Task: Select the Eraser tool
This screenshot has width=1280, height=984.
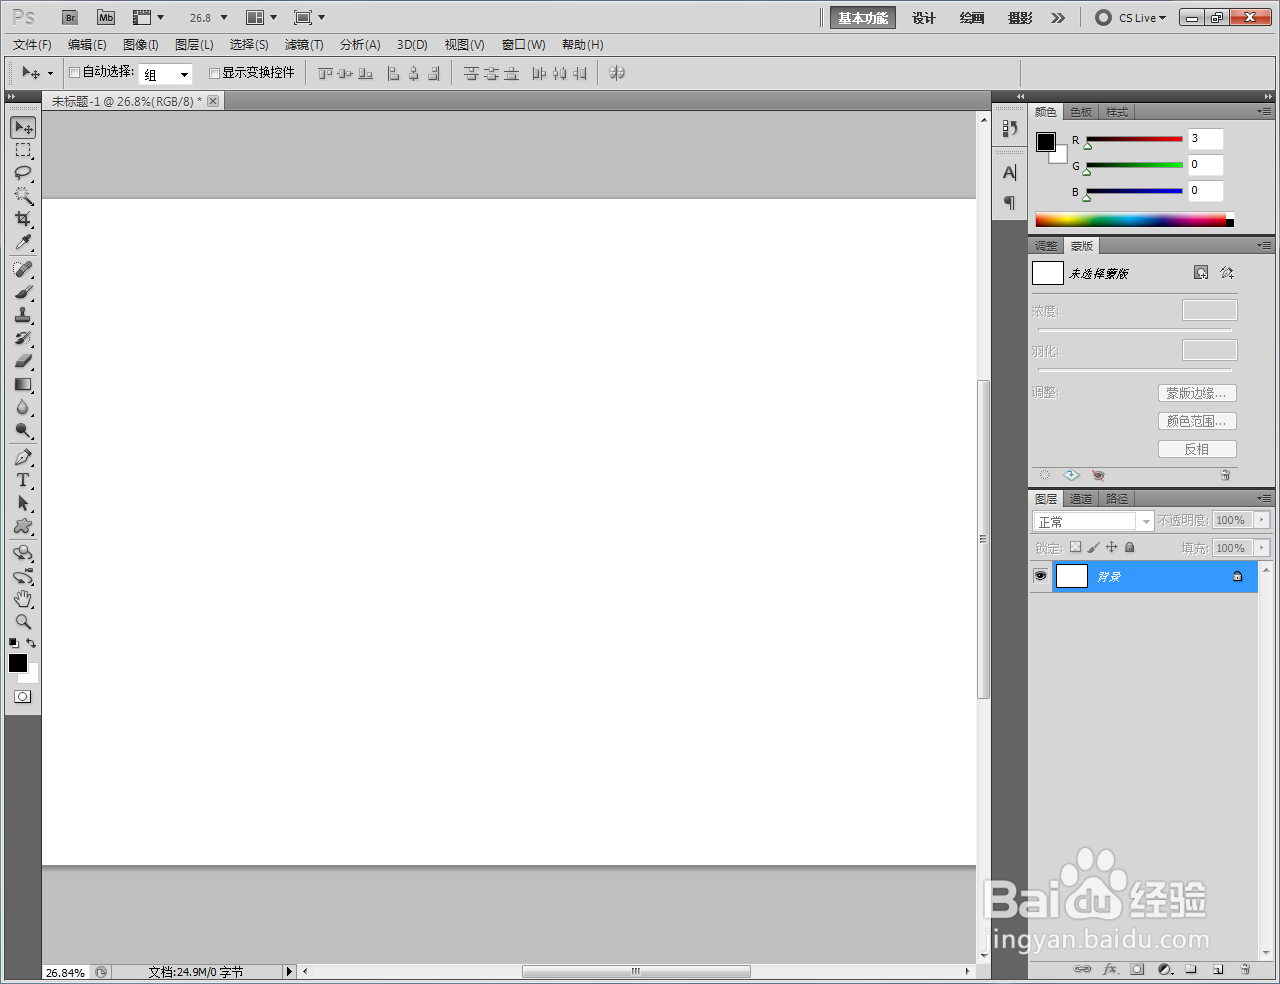Action: [x=23, y=361]
